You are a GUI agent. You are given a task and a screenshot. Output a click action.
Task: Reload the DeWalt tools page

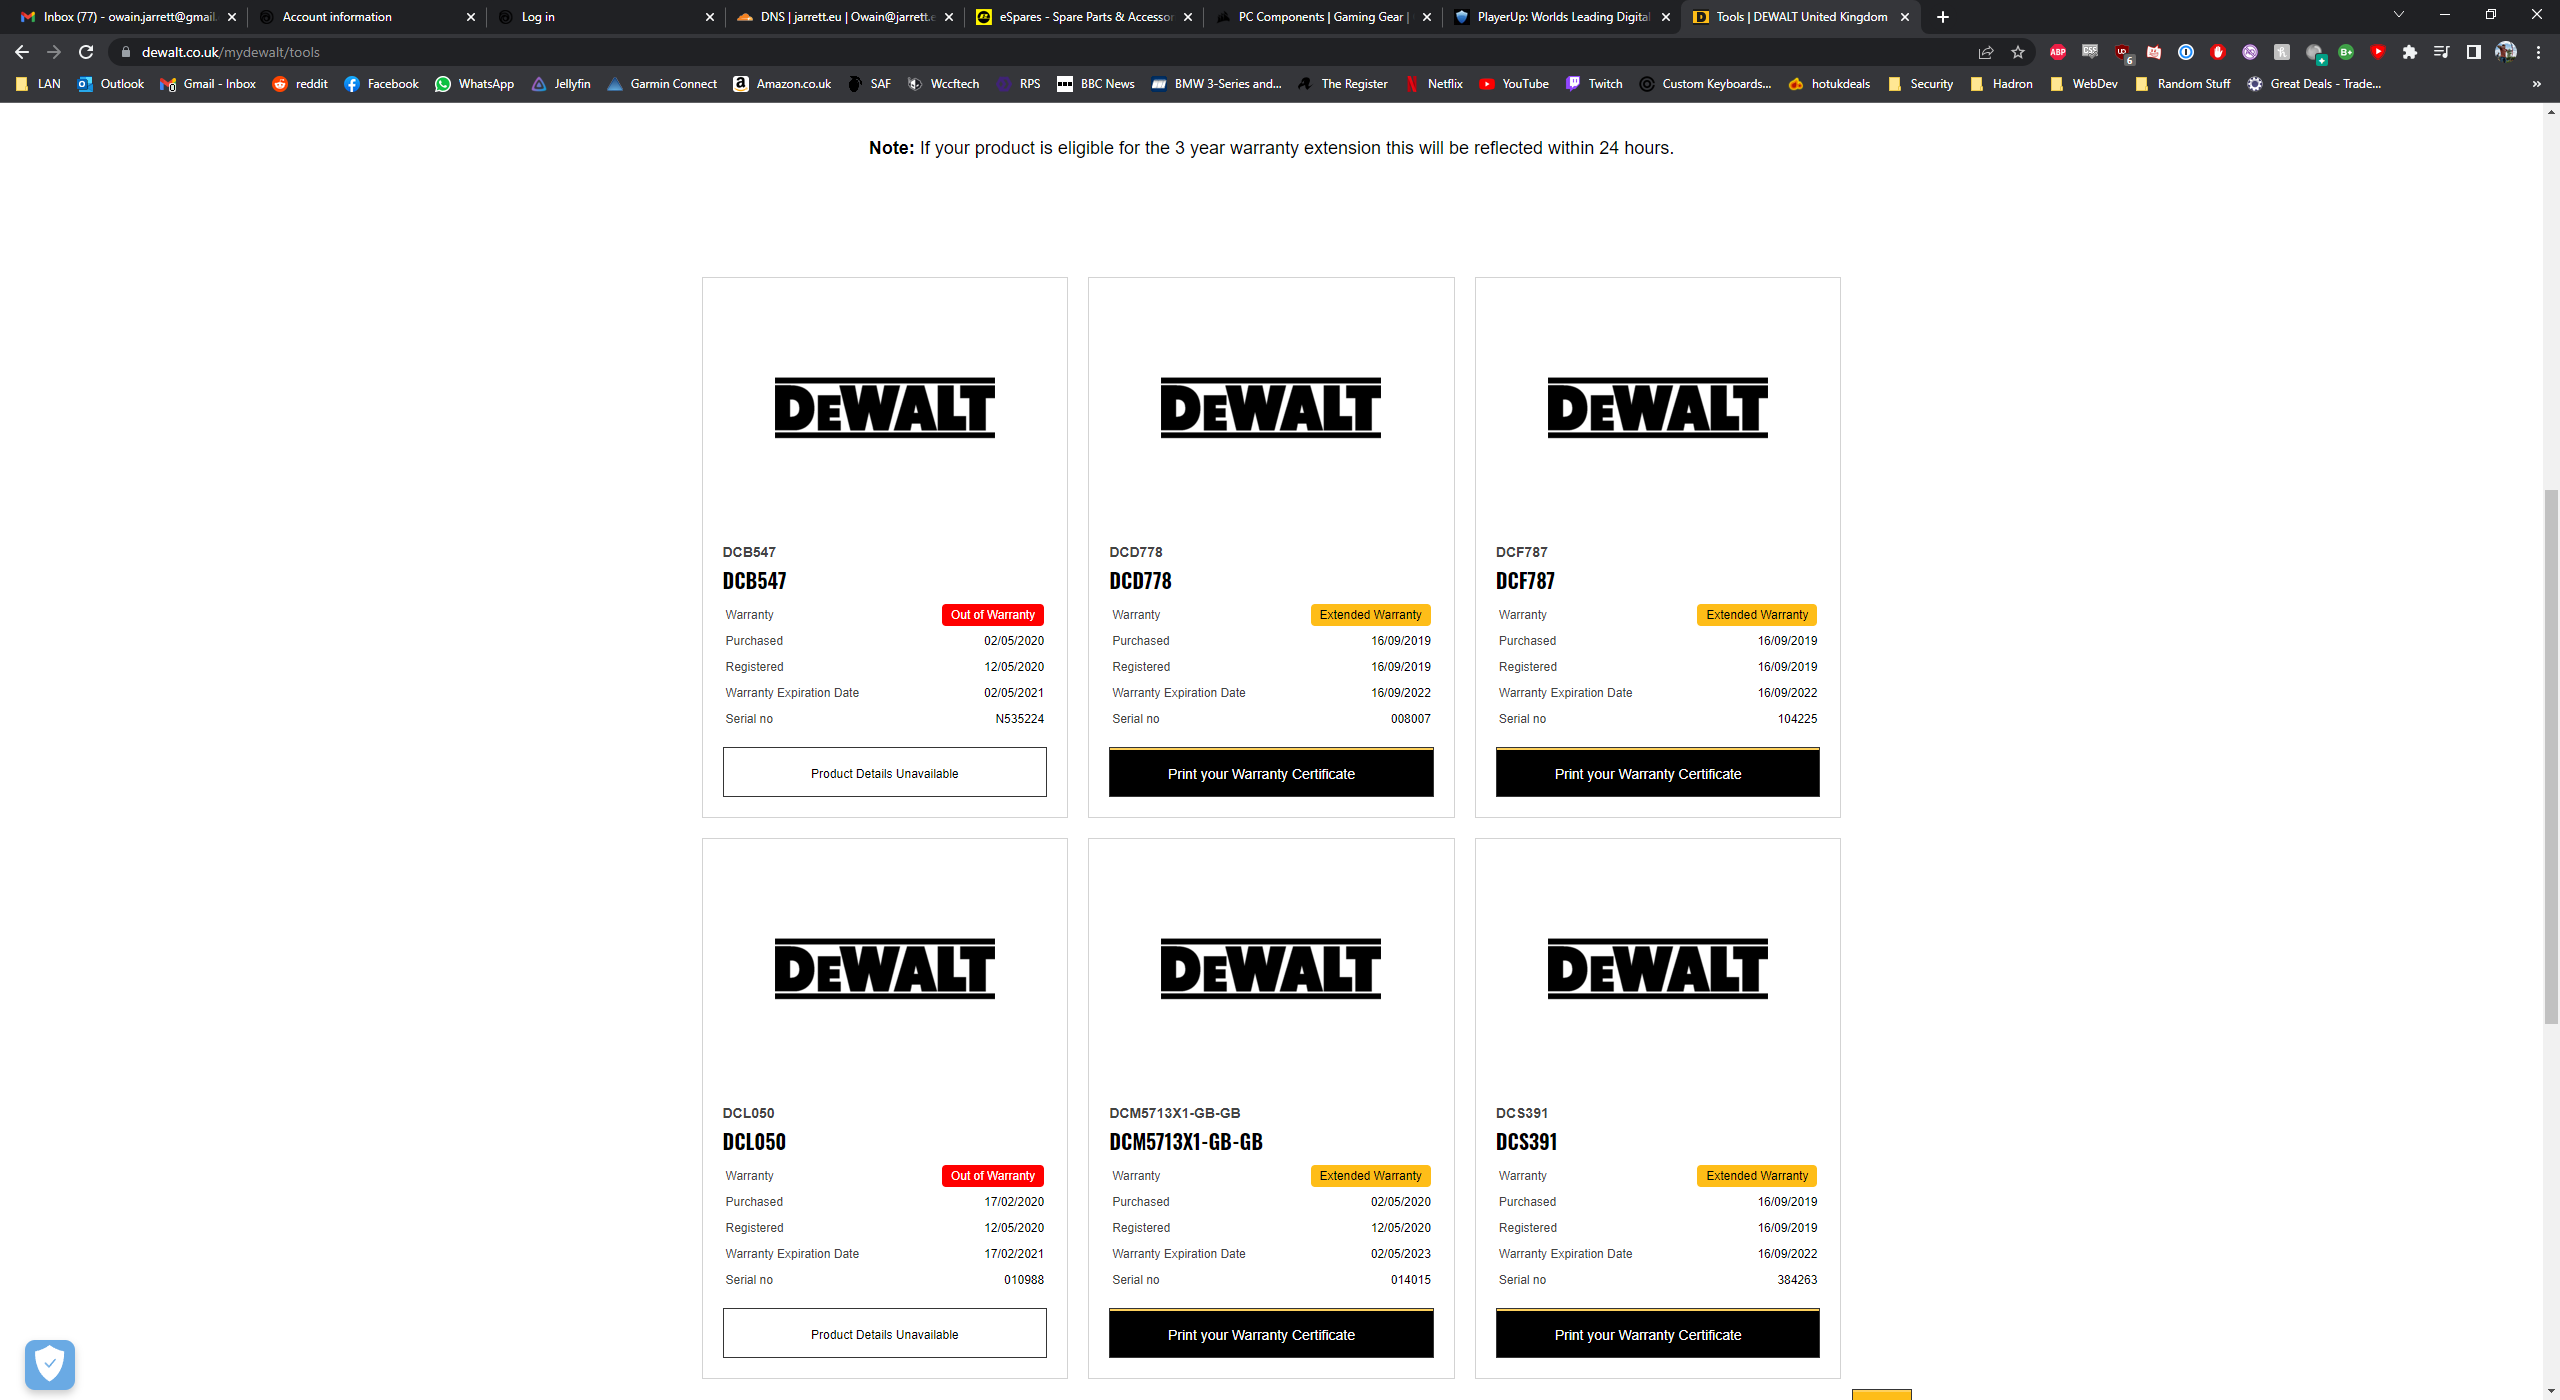pos(86,52)
